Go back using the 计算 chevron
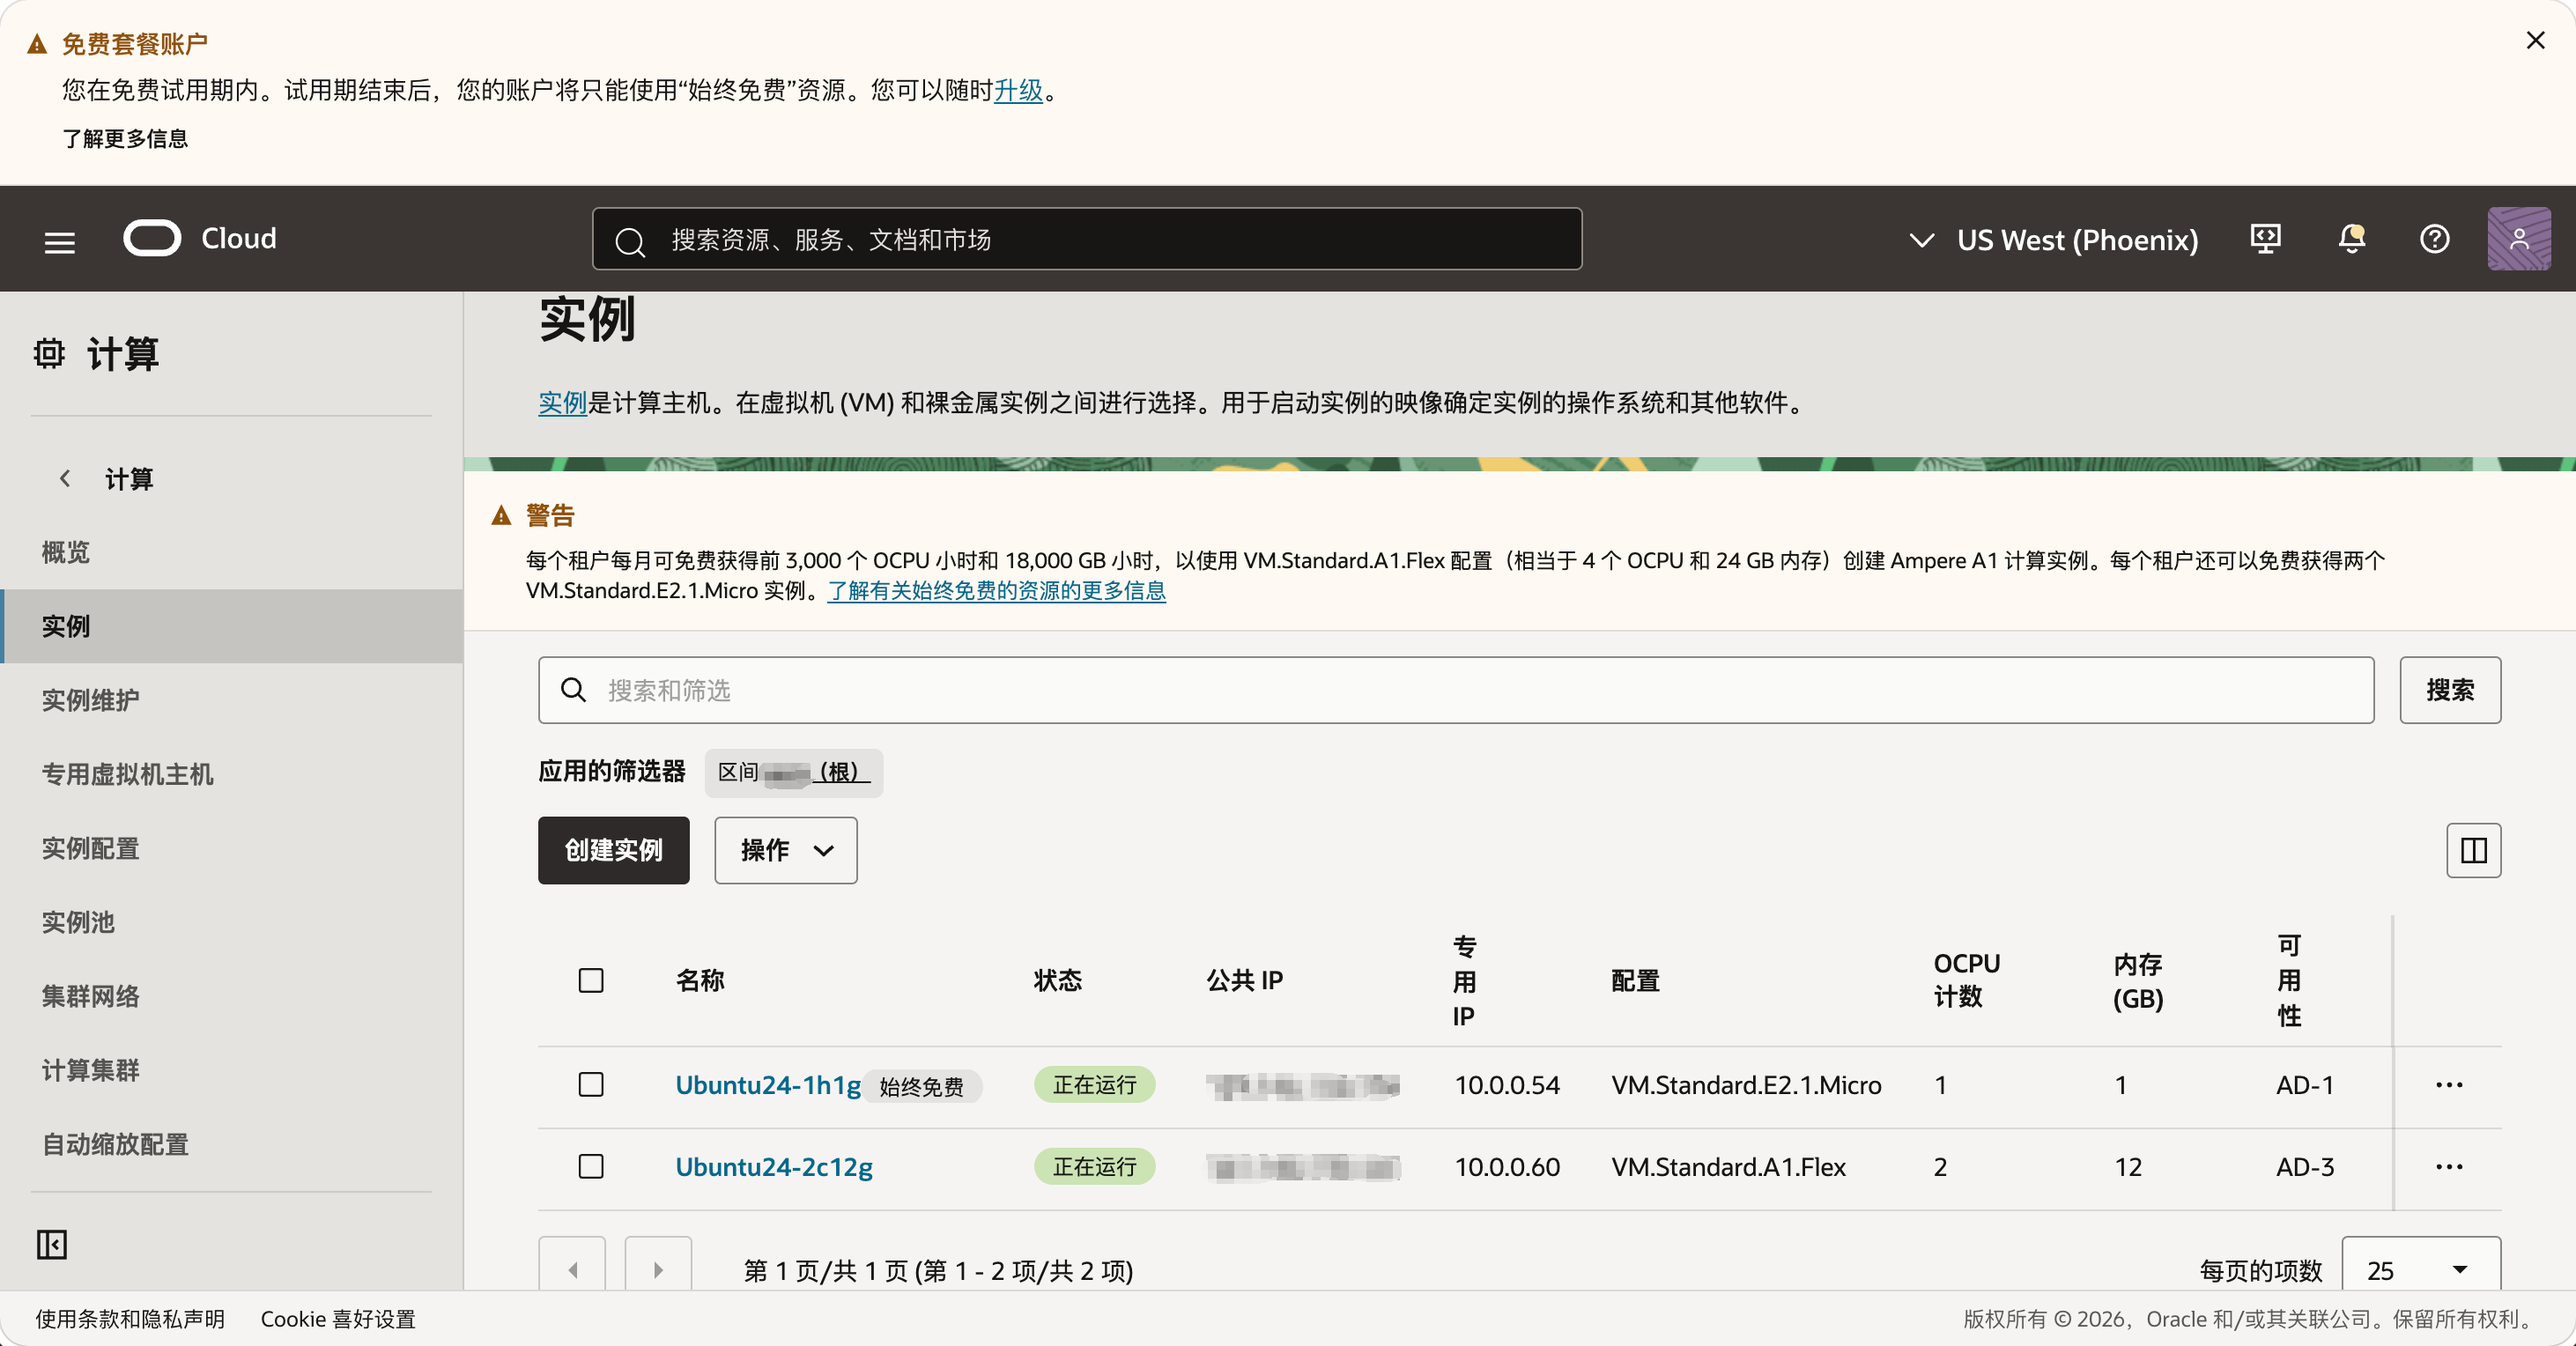 [x=65, y=478]
